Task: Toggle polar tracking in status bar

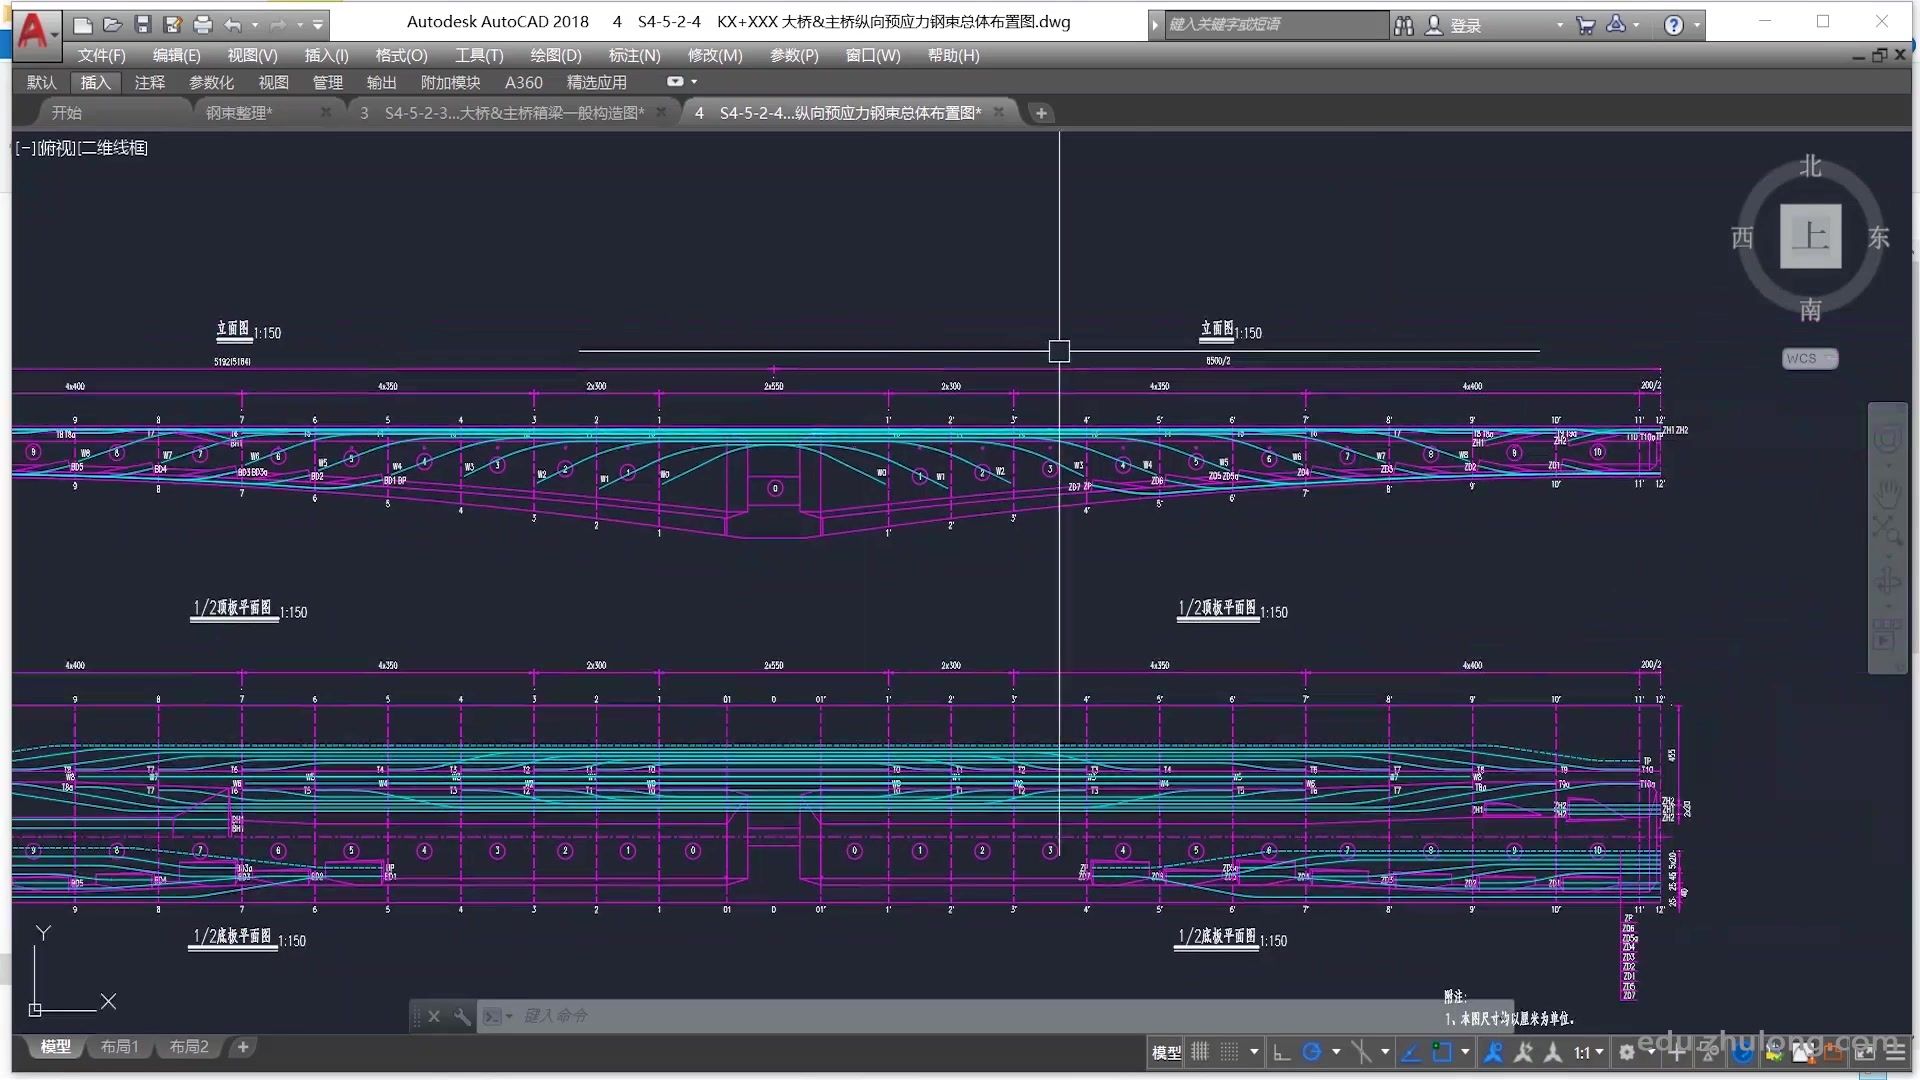Action: point(1312,1052)
